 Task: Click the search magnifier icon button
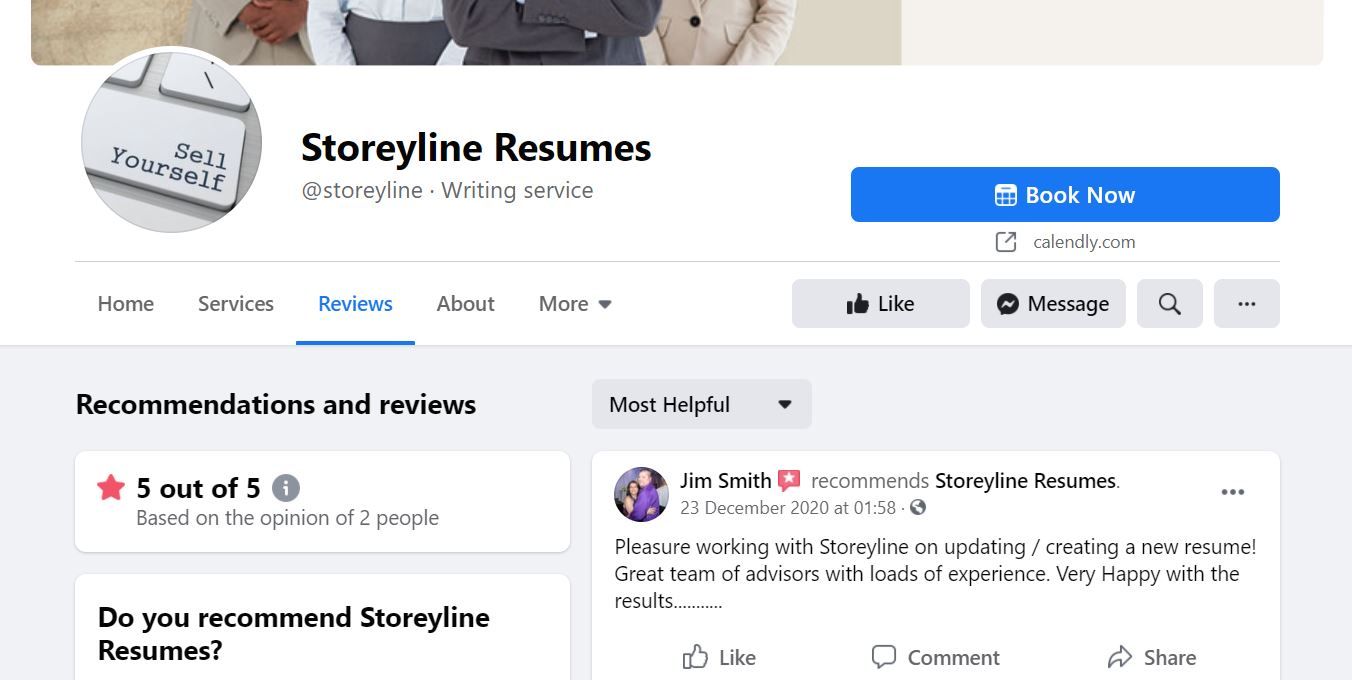1169,304
